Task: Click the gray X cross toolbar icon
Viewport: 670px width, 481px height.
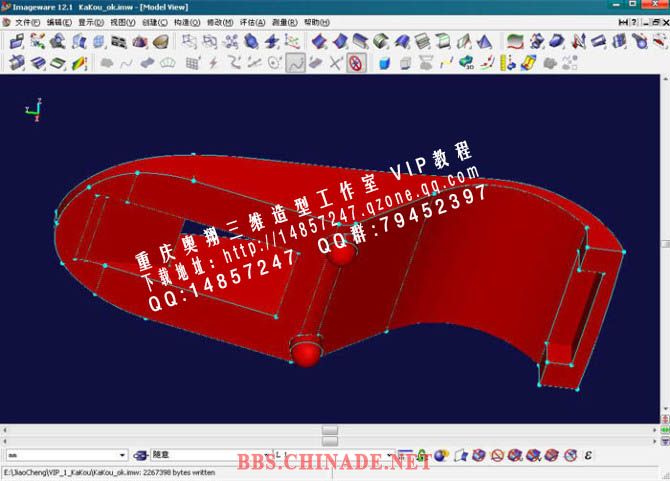Action: click(336, 63)
